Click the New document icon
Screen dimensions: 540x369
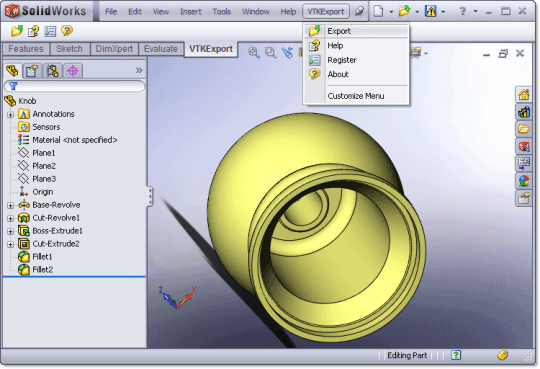(x=378, y=11)
